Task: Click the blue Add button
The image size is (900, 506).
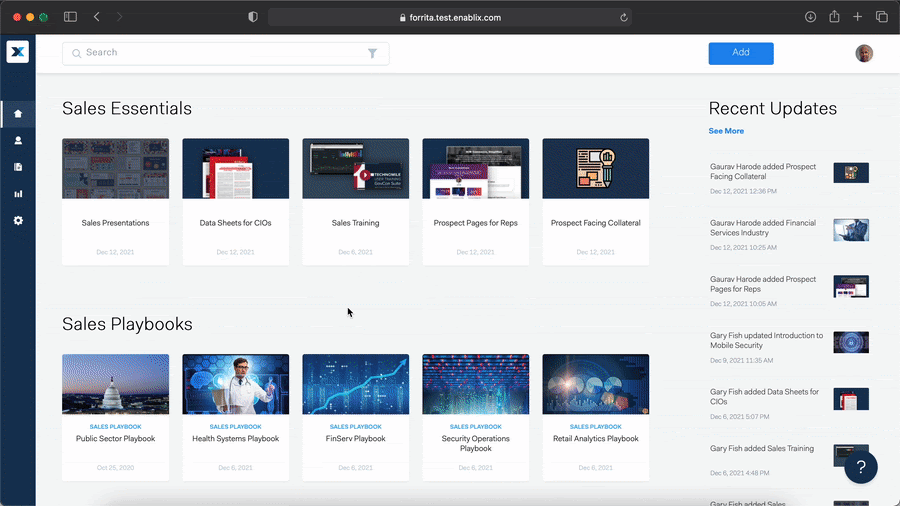Action: tap(740, 53)
